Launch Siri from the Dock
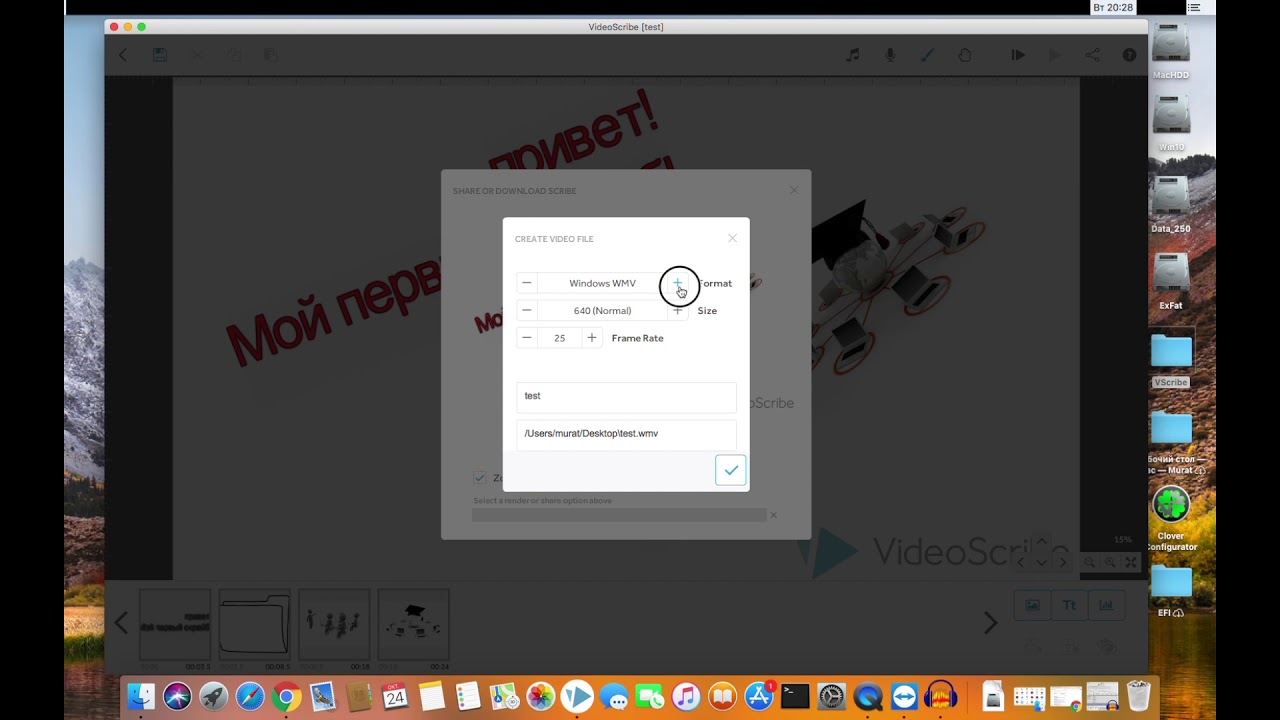 point(177,696)
